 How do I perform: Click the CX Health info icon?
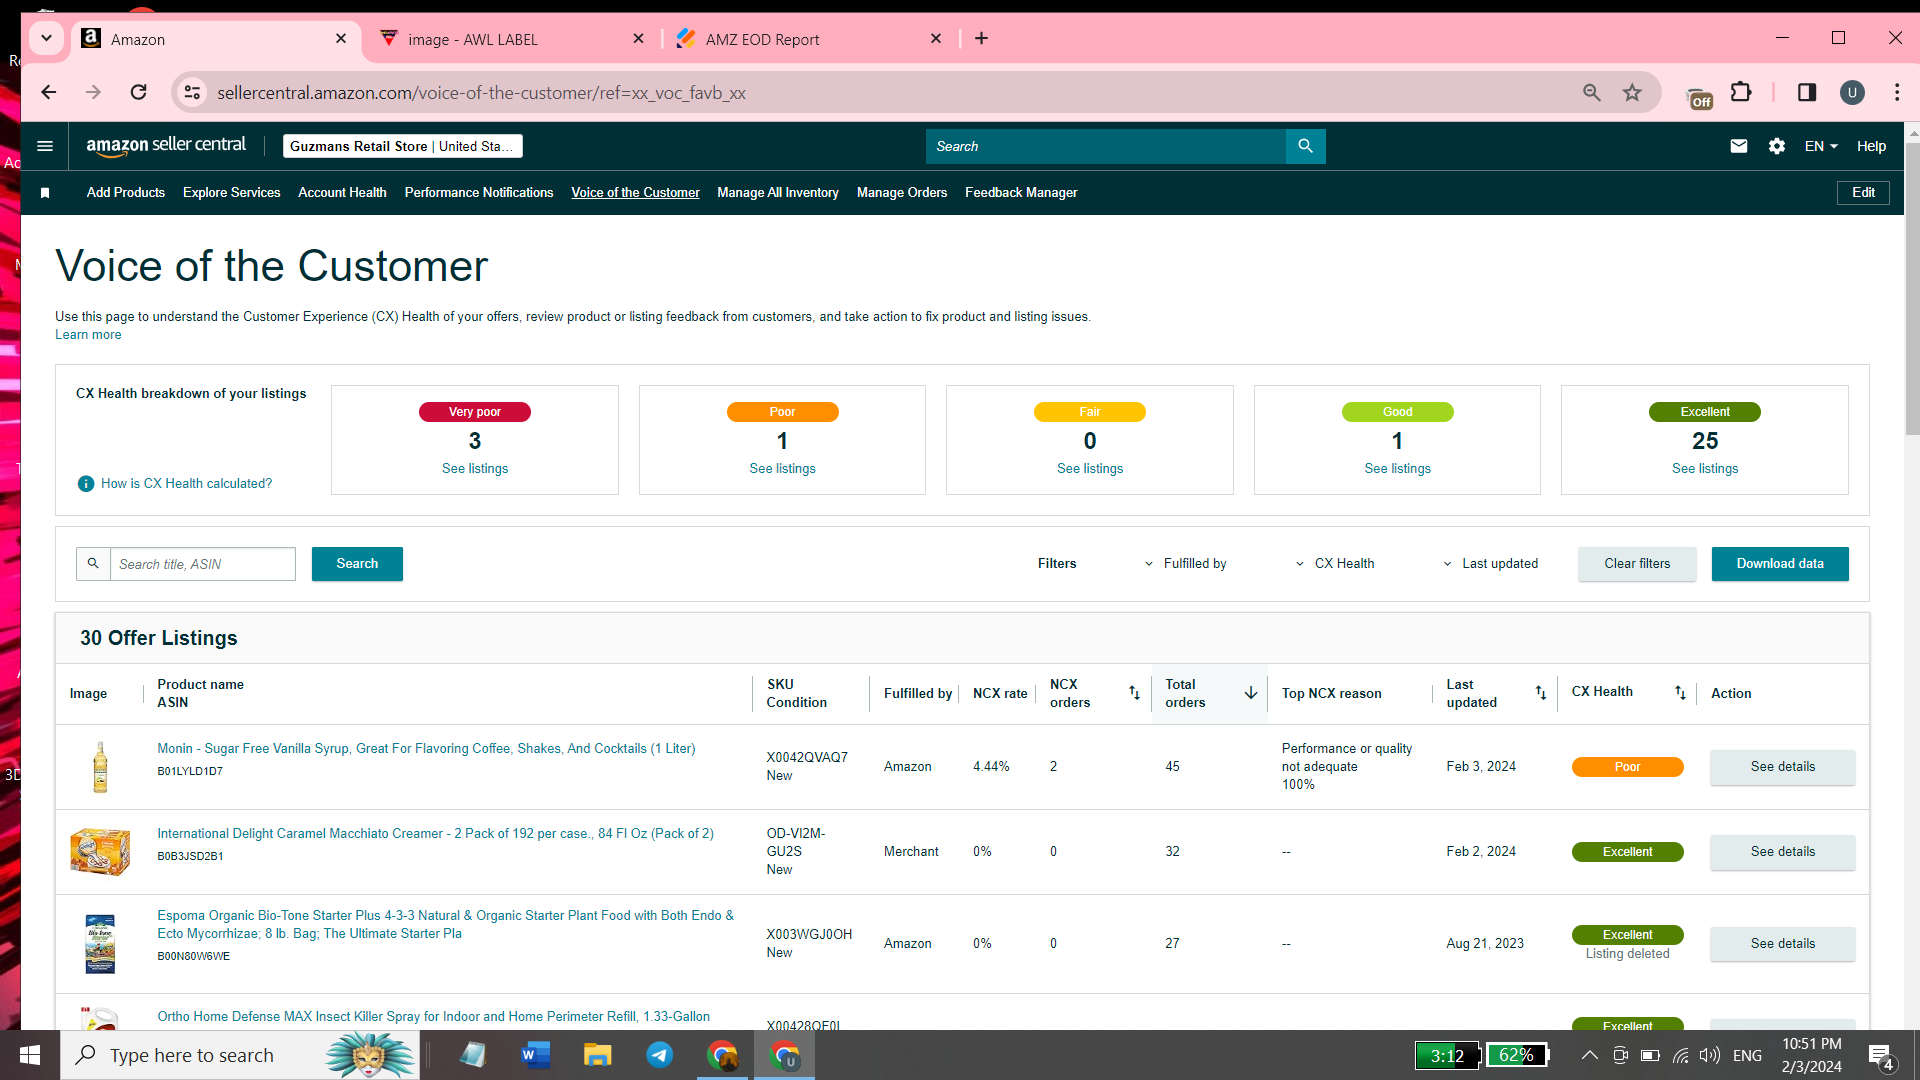tap(86, 484)
